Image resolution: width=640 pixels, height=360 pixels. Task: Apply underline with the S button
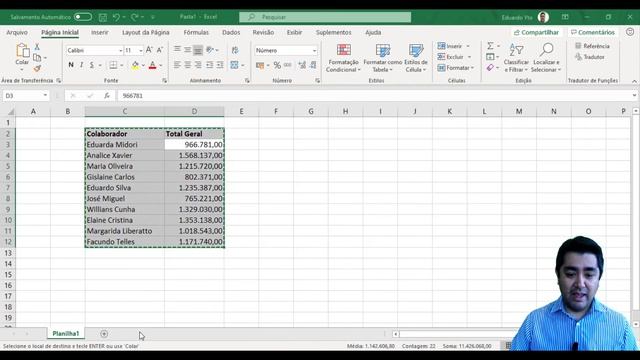click(91, 65)
